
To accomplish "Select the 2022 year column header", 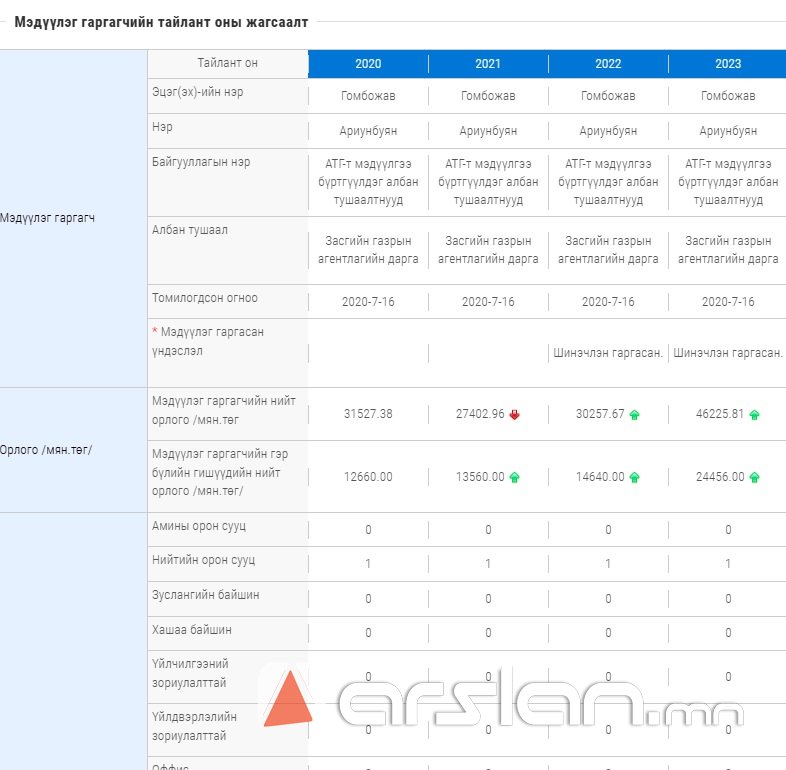I will click(x=608, y=64).
